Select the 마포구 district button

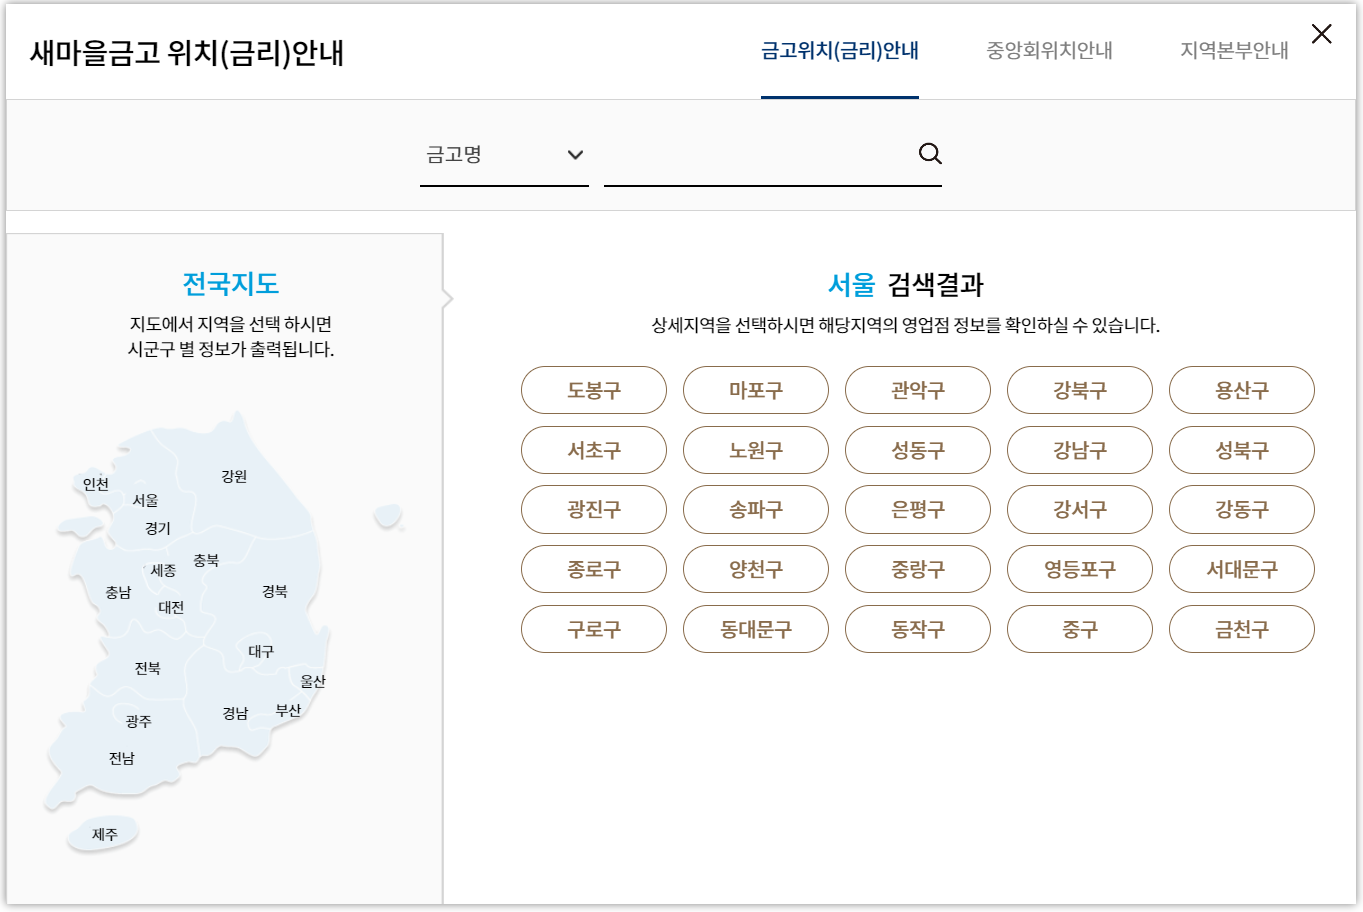click(x=756, y=390)
